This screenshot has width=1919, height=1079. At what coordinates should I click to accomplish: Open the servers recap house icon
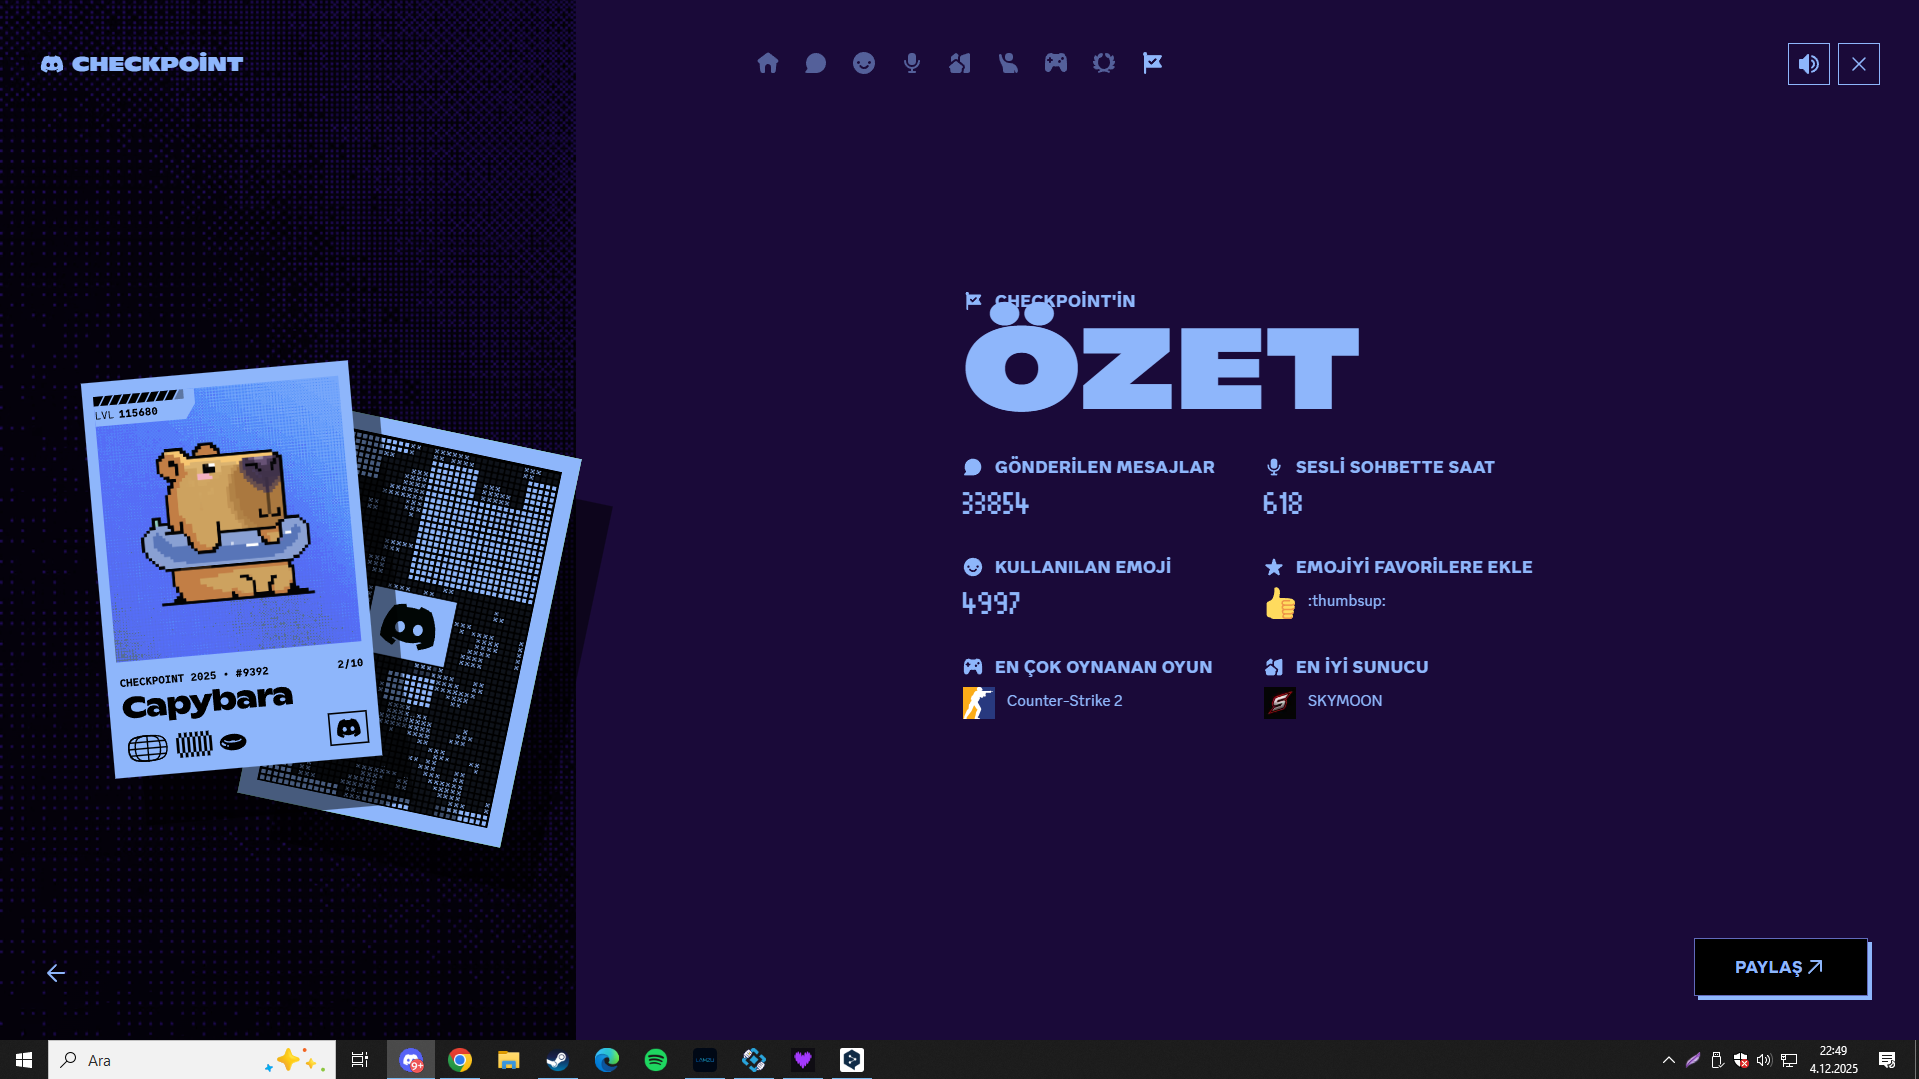point(959,63)
